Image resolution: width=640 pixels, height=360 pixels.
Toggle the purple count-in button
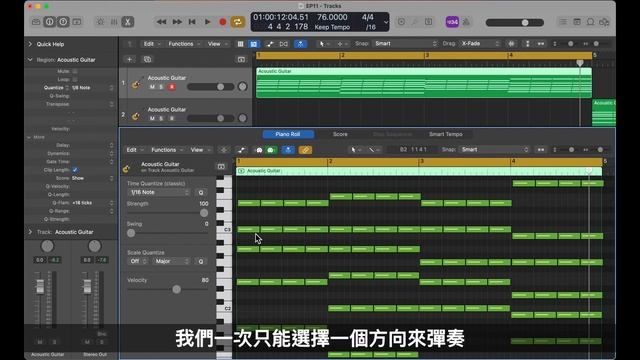452,22
